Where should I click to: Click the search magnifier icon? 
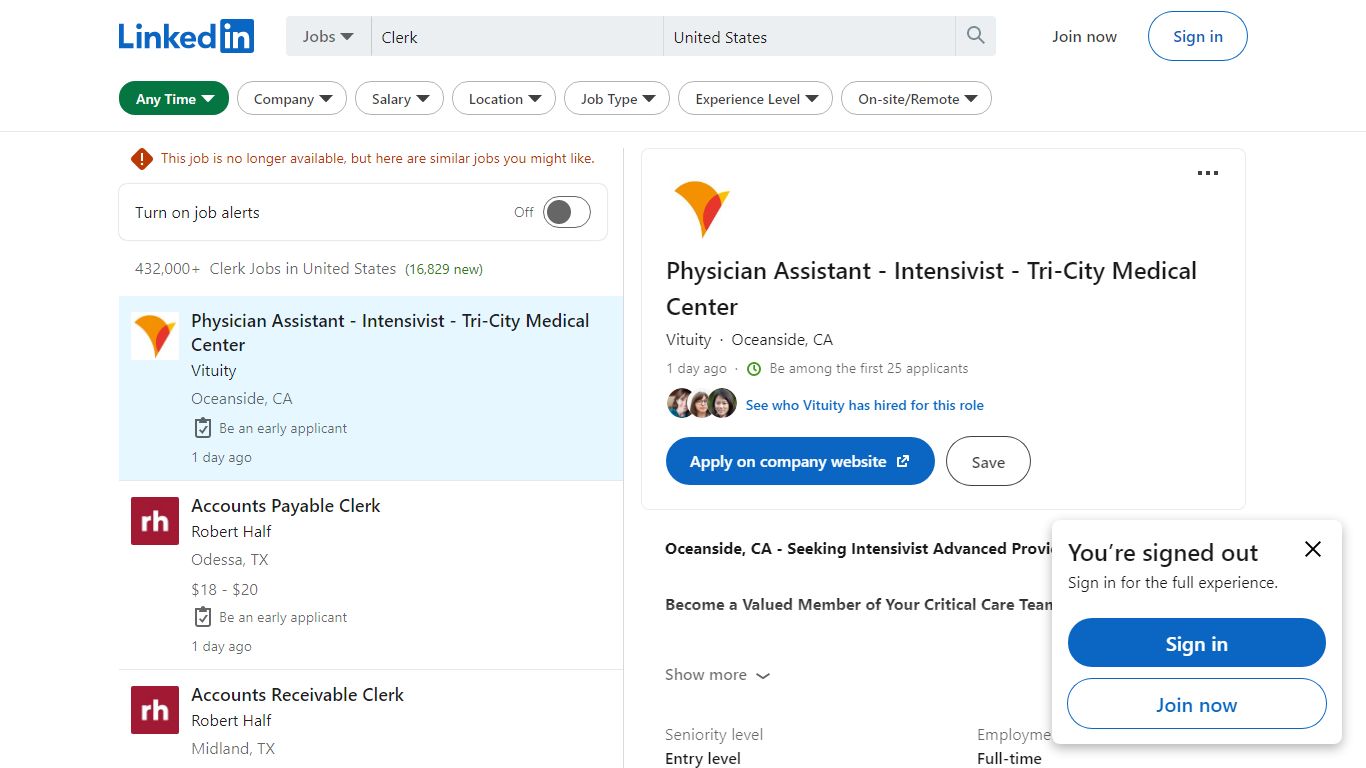click(976, 36)
